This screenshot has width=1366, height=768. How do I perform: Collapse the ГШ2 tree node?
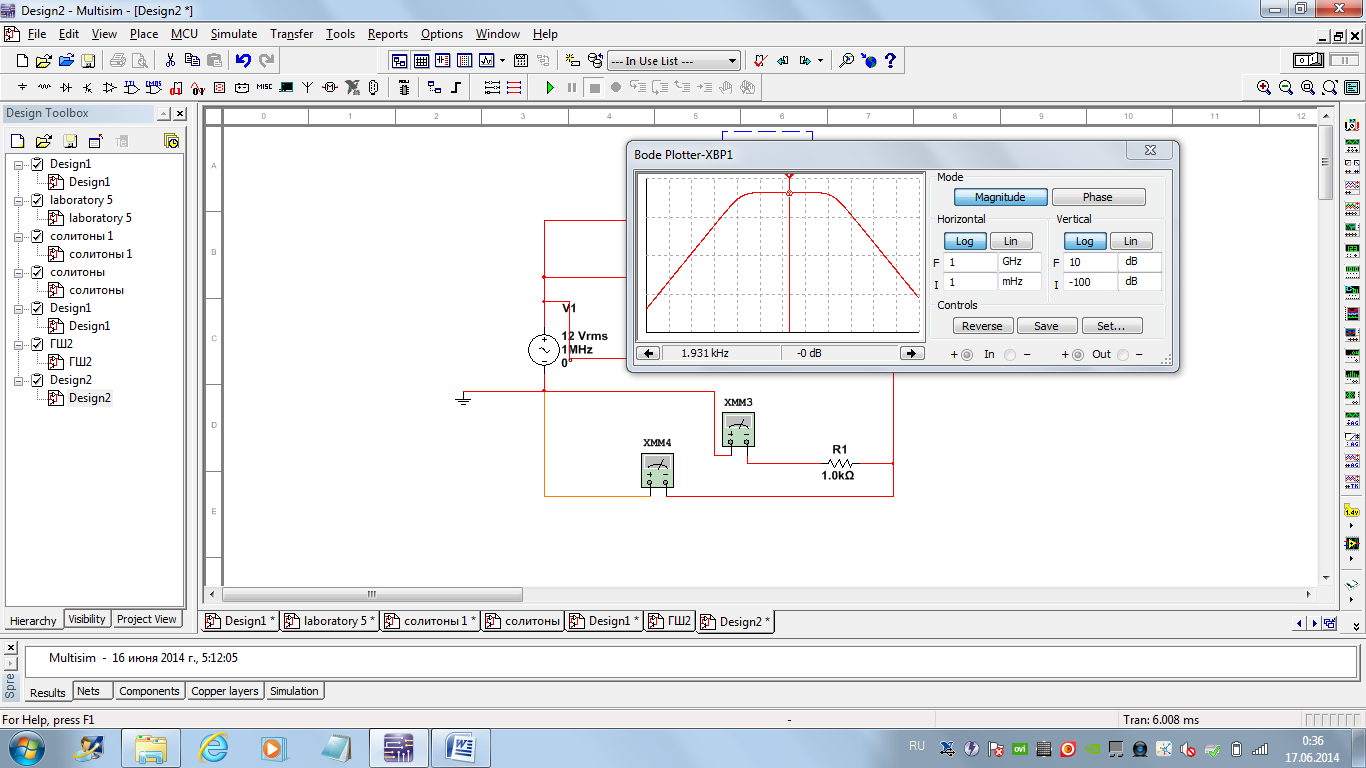pos(20,344)
